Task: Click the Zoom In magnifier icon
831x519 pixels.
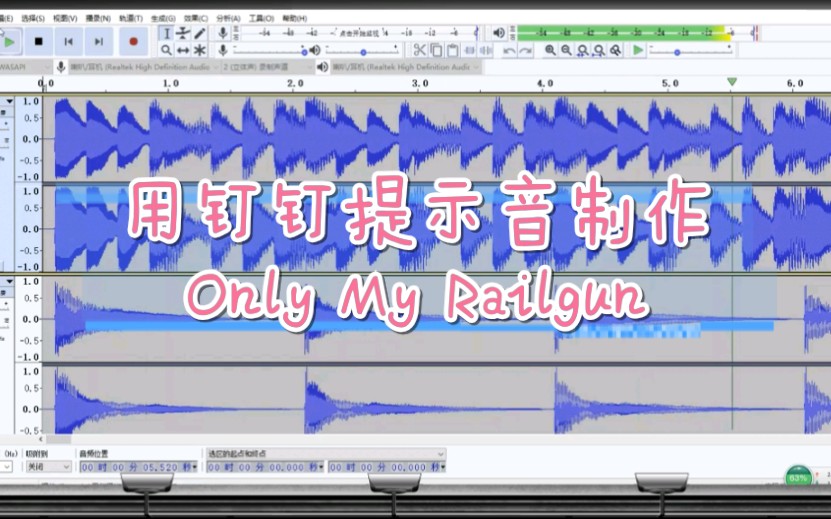Action: tap(549, 50)
